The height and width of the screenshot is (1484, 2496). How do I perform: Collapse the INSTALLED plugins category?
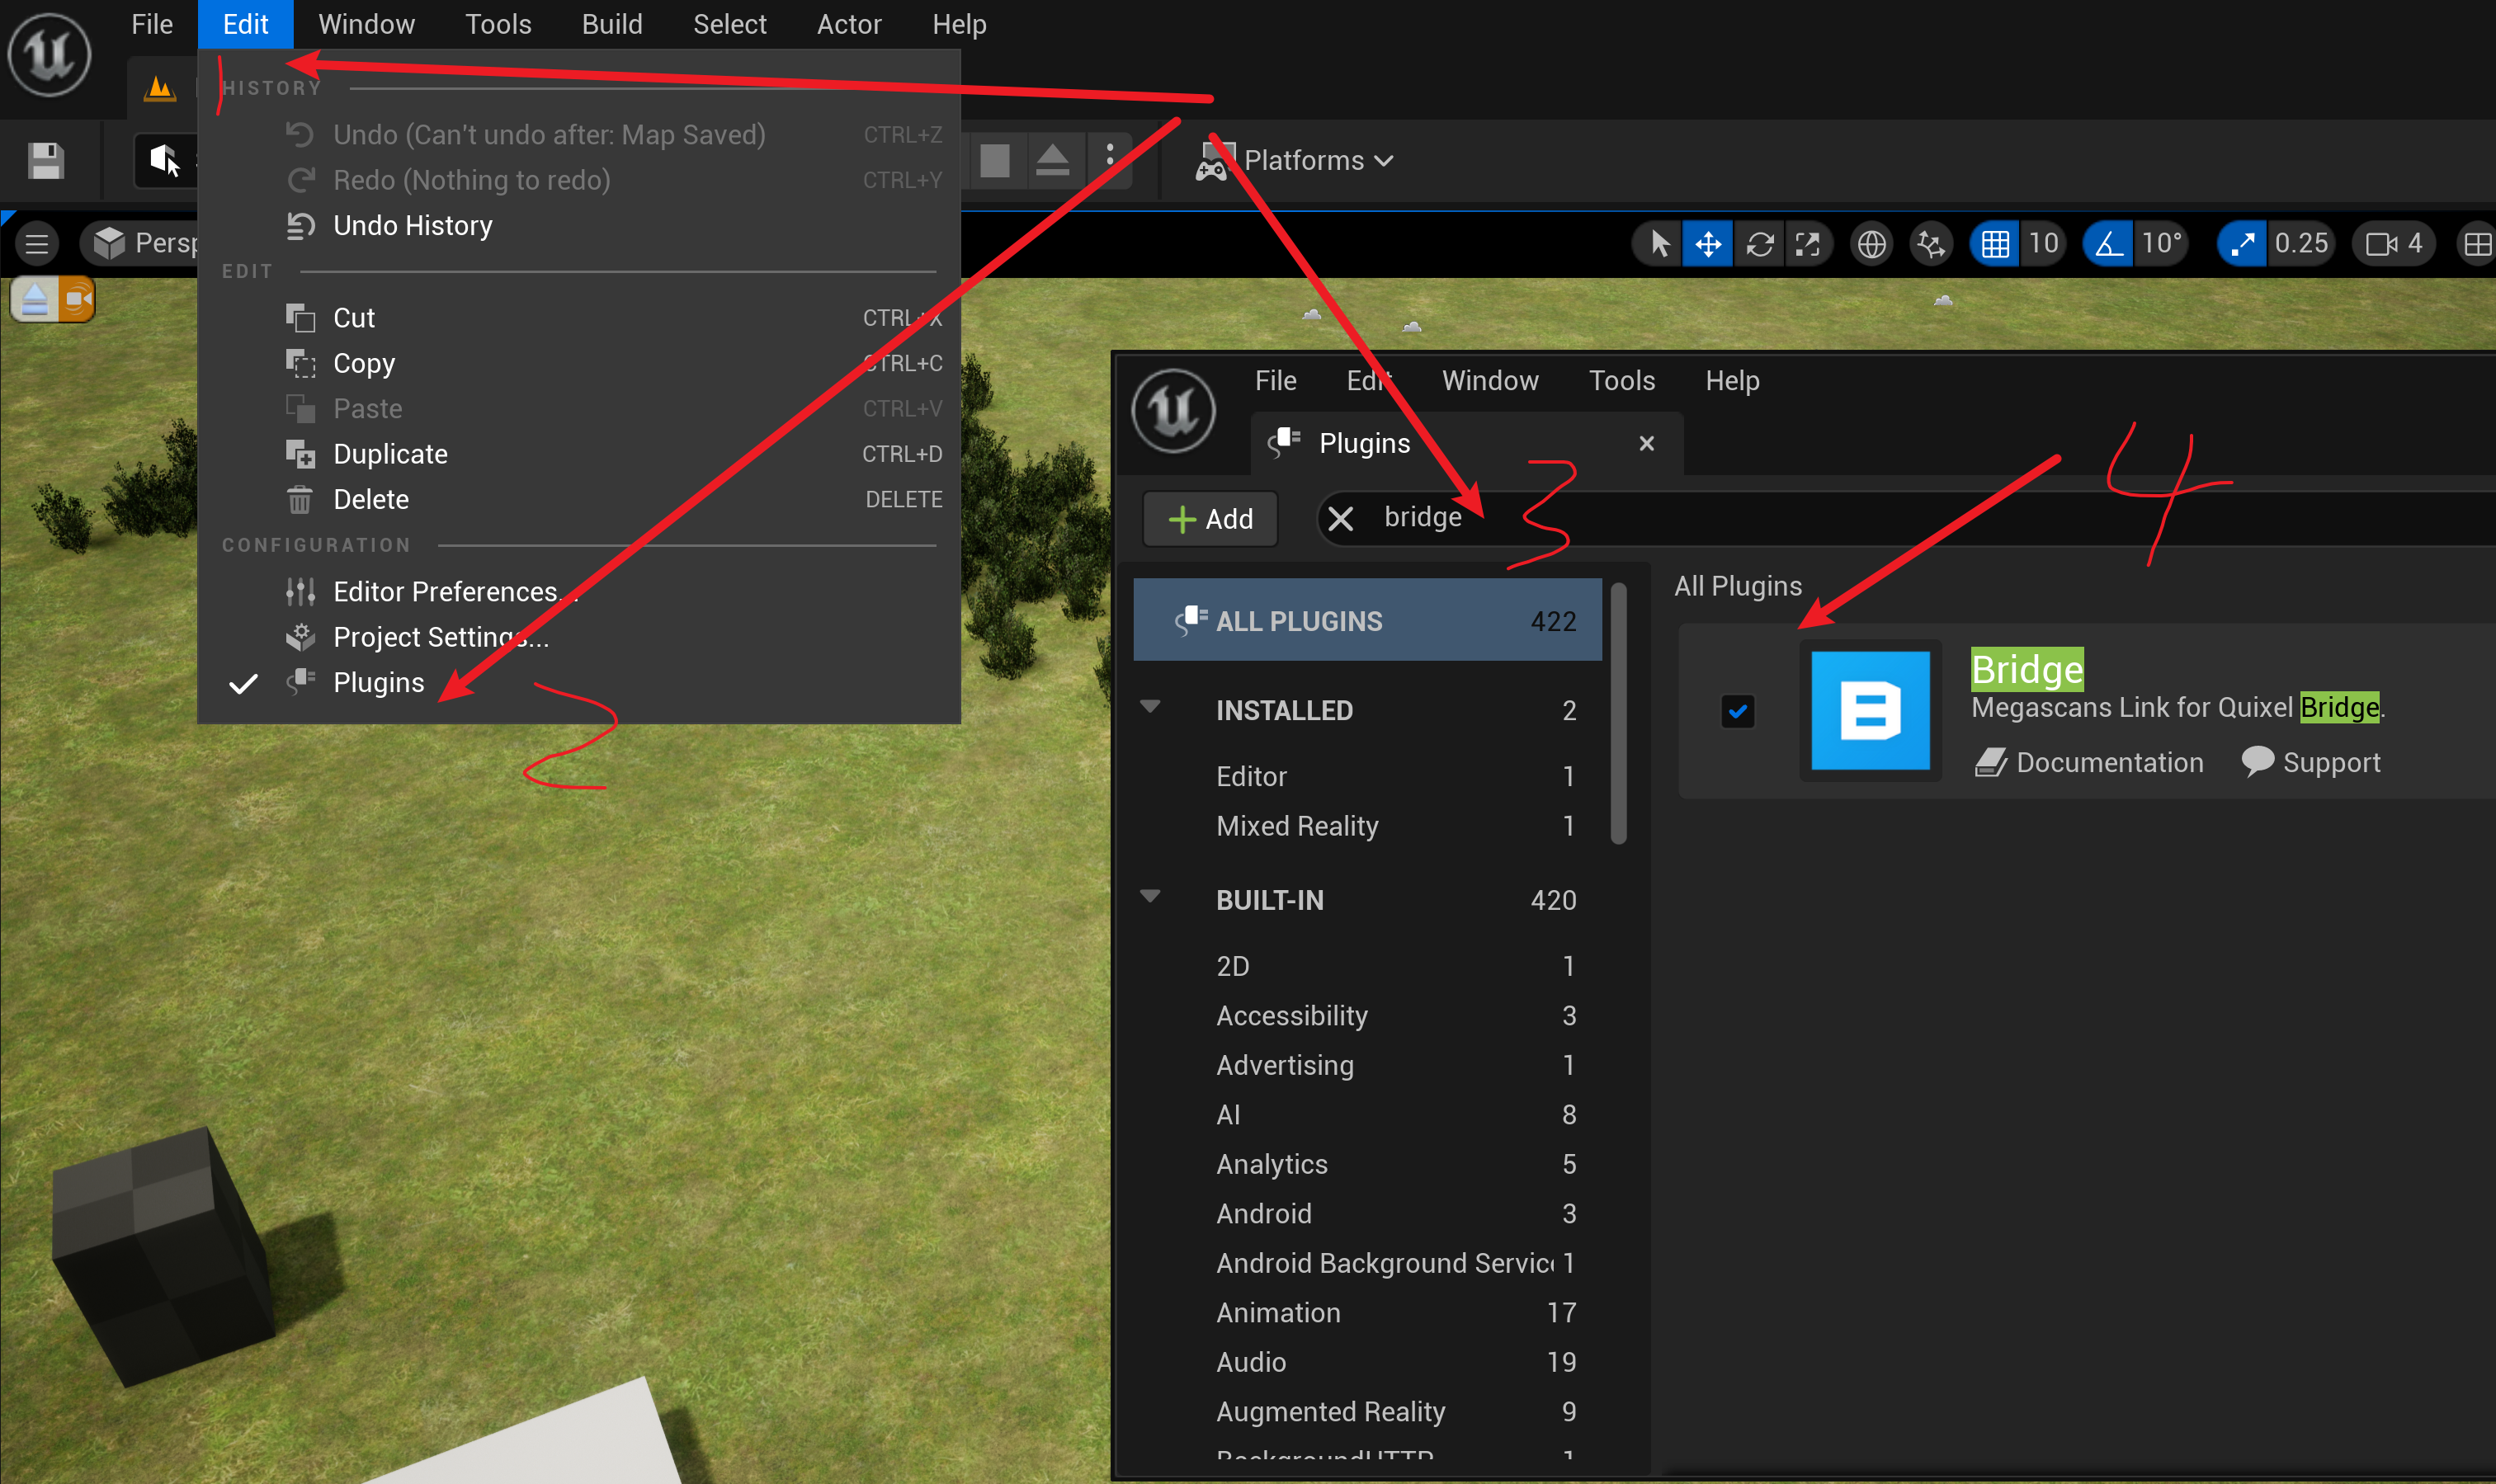tap(1150, 708)
